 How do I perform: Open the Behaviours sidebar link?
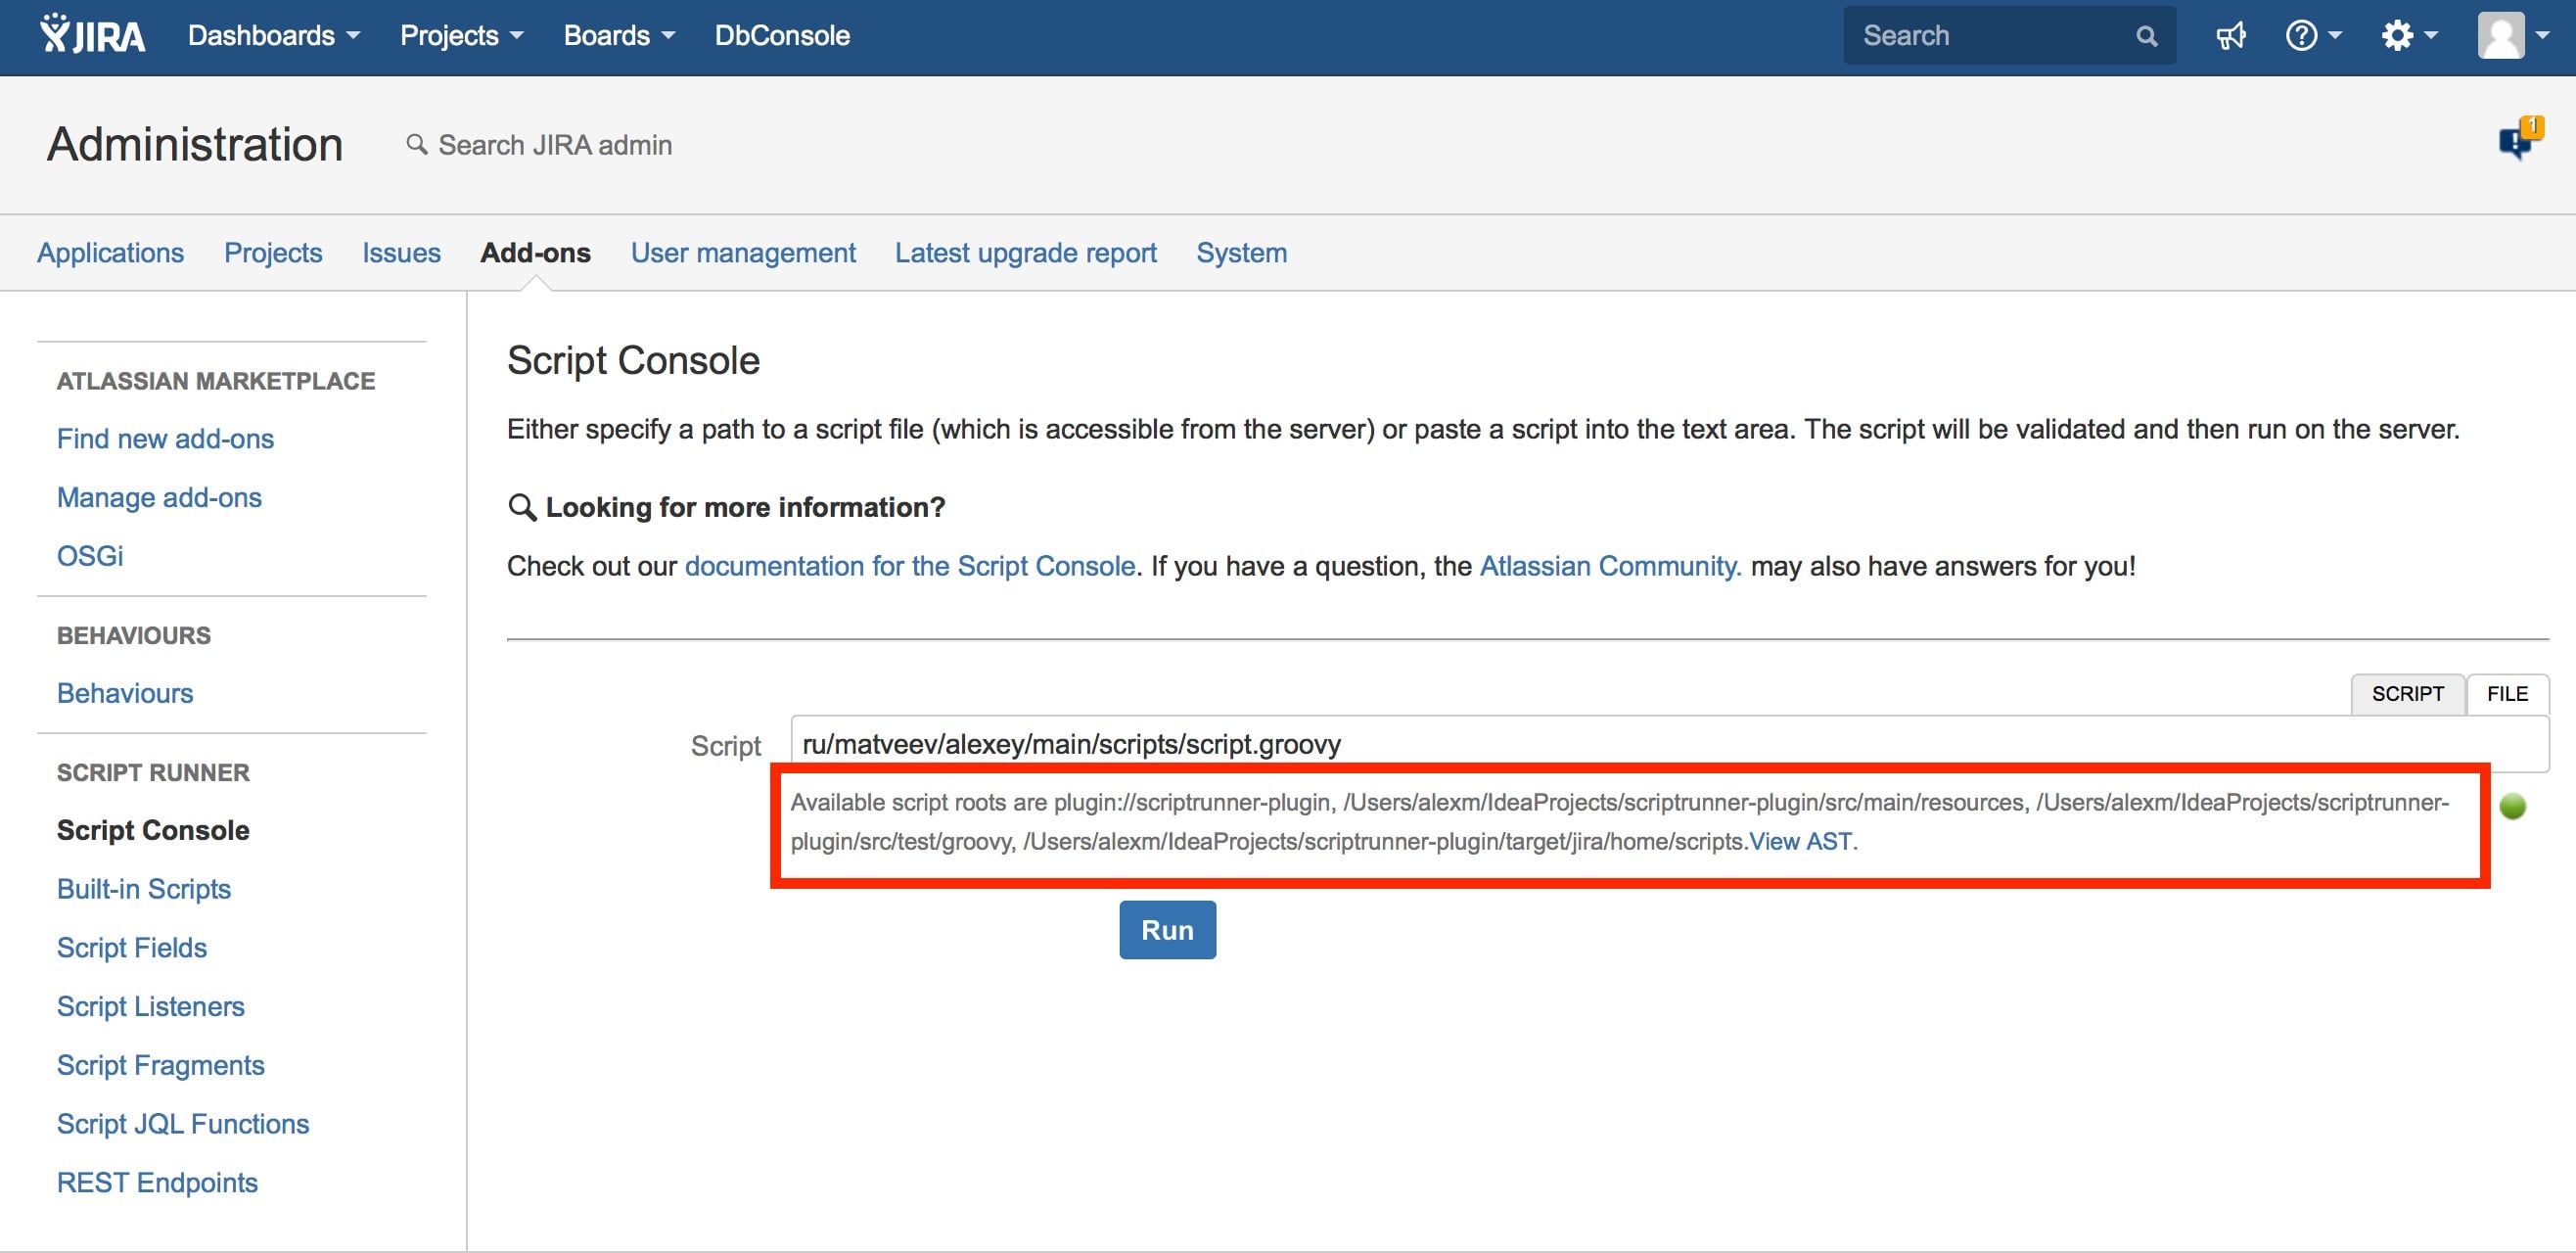pyautogui.click(x=125, y=694)
